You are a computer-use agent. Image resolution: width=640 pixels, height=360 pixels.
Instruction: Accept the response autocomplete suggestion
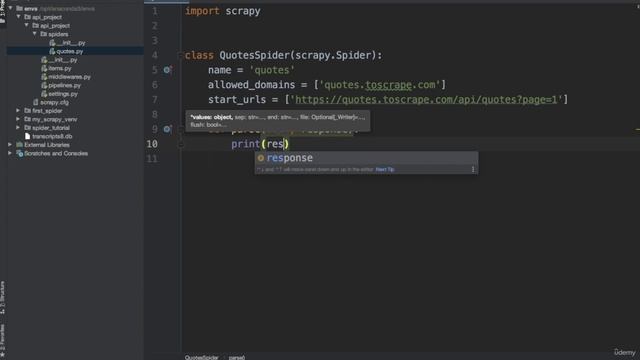click(366, 158)
